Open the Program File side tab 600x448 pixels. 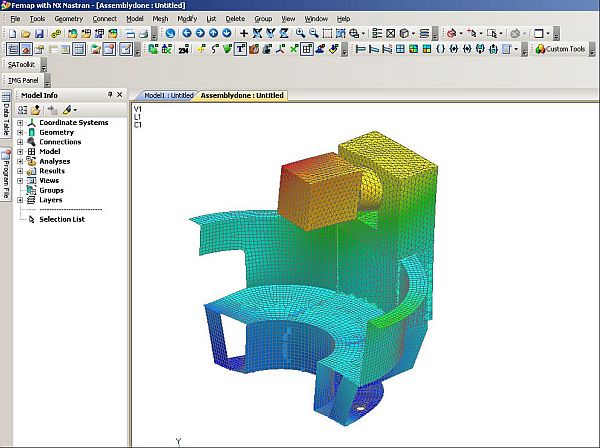[6, 175]
